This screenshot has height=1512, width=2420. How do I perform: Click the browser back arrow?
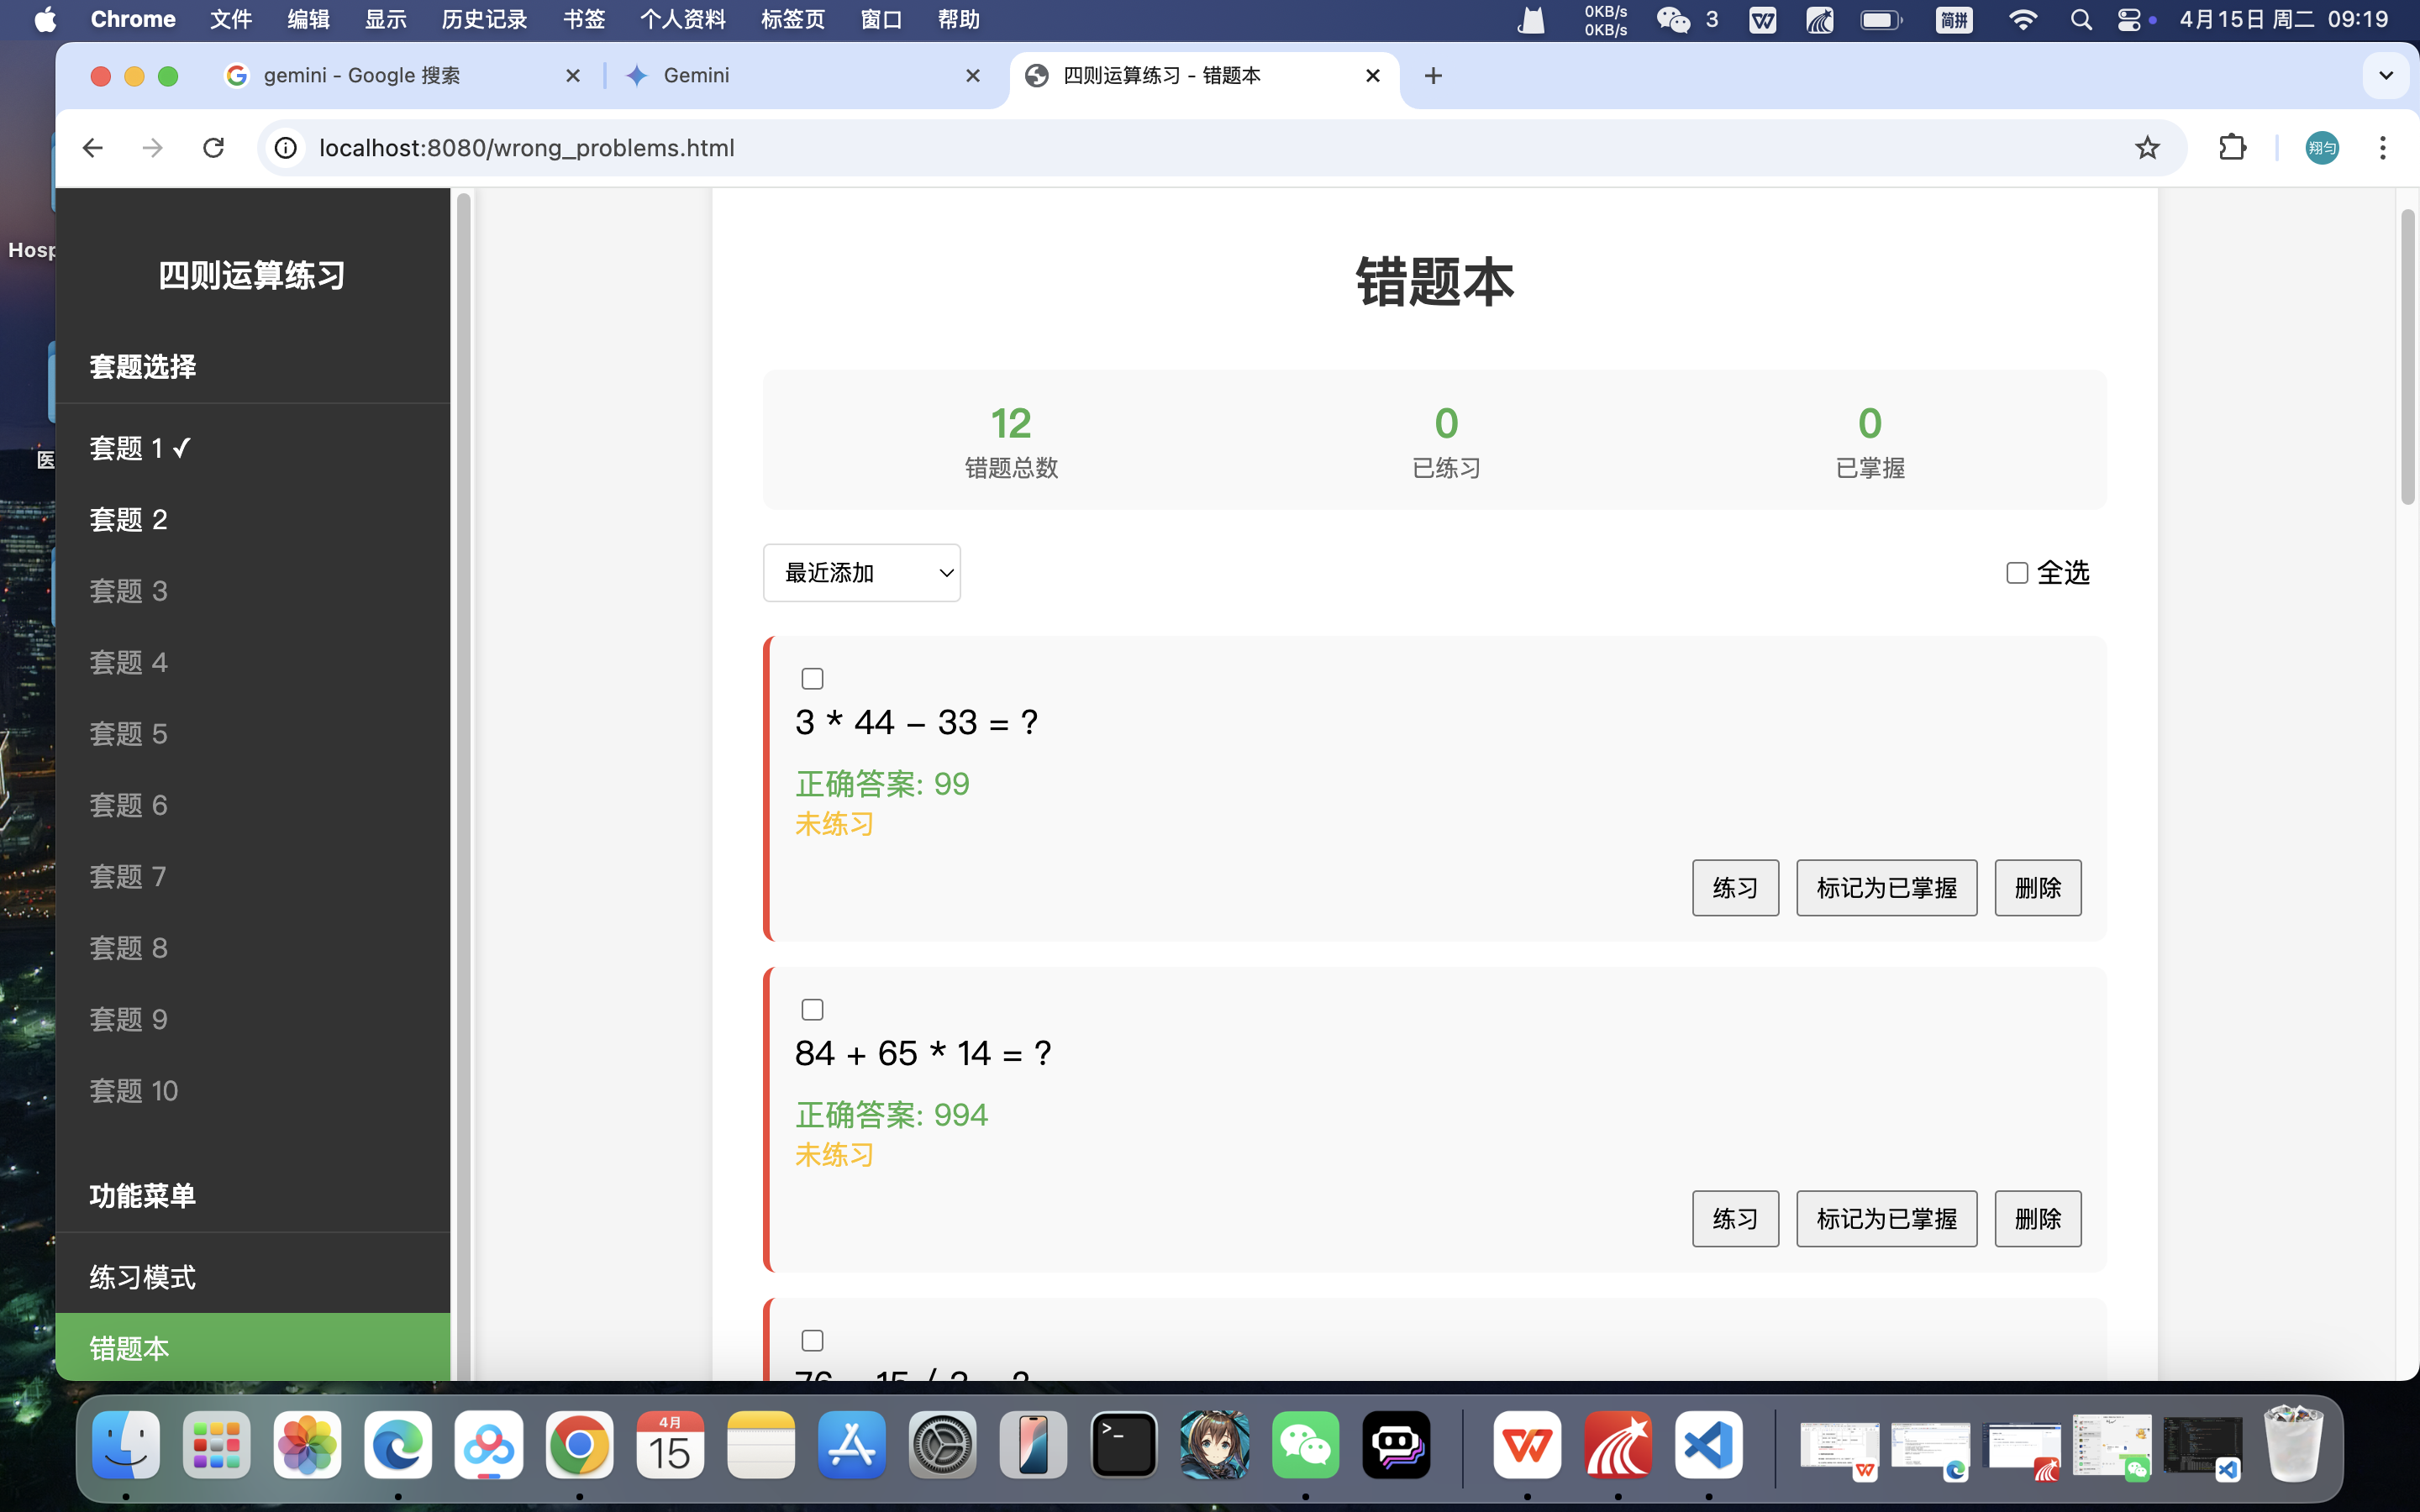tap(93, 148)
